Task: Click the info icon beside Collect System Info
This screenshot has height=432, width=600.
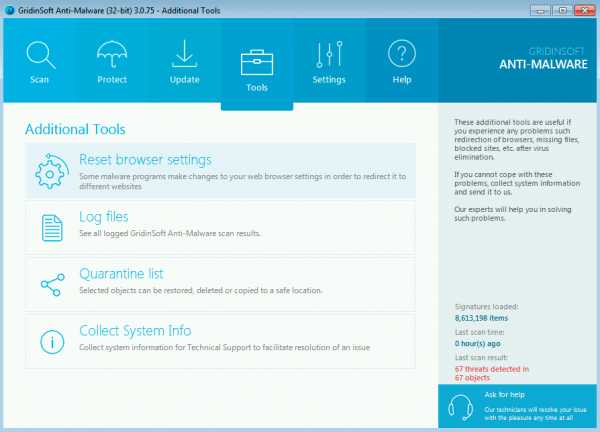Action: pos(52,342)
